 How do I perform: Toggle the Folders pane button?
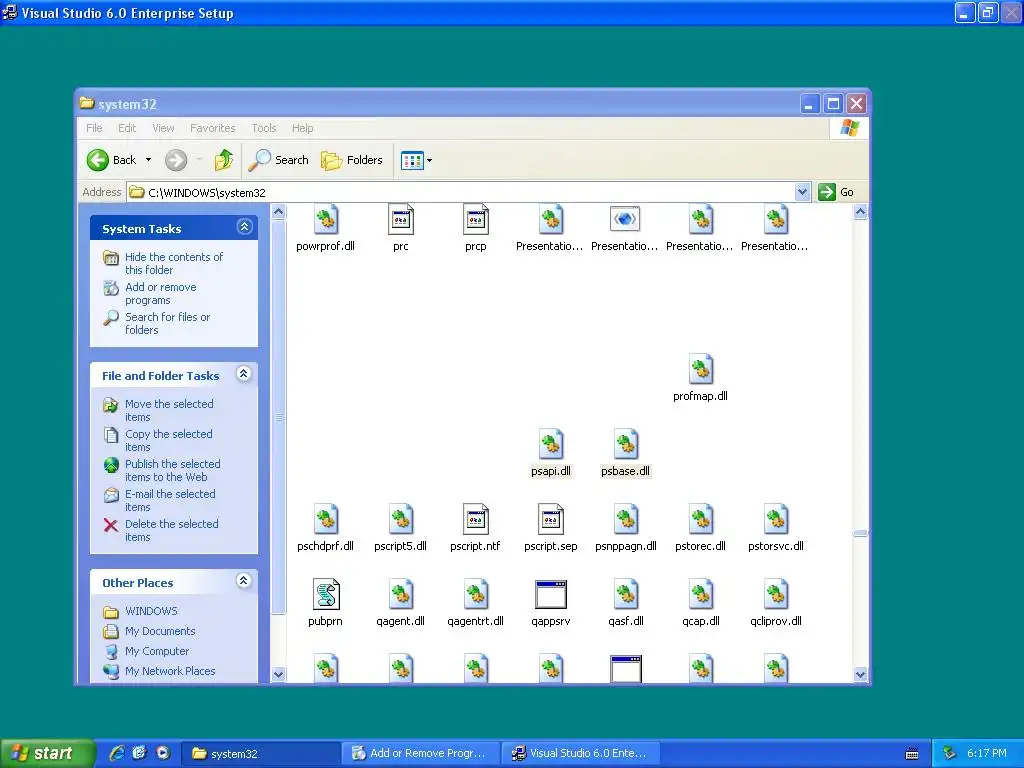[x=352, y=160]
